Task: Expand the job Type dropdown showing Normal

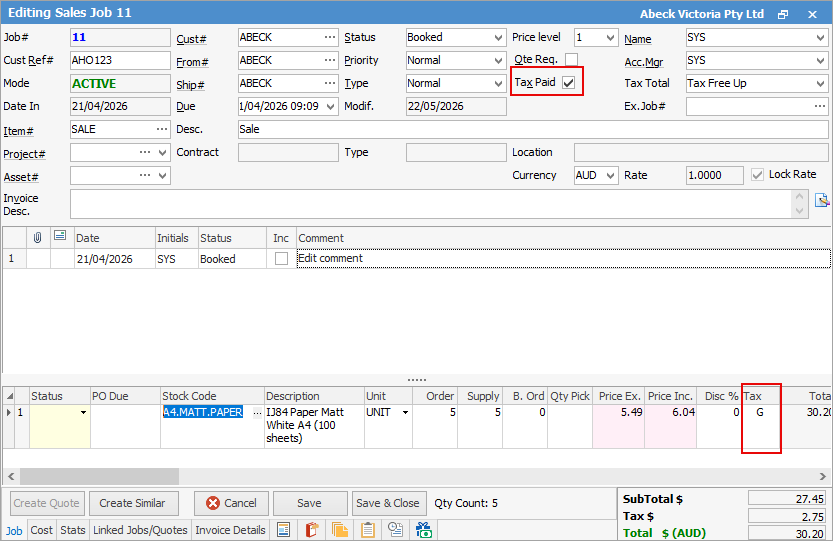Action: (x=498, y=83)
